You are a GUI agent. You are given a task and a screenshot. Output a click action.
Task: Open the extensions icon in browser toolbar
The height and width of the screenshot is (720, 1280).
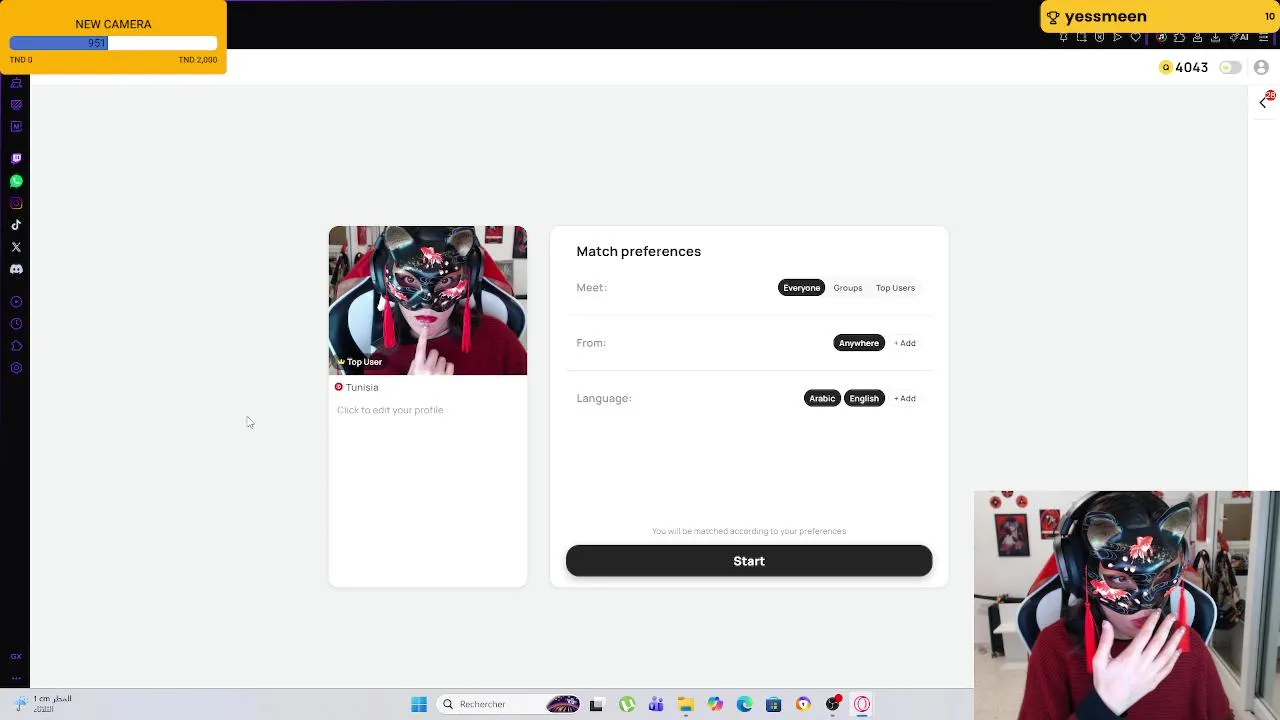tap(1179, 37)
